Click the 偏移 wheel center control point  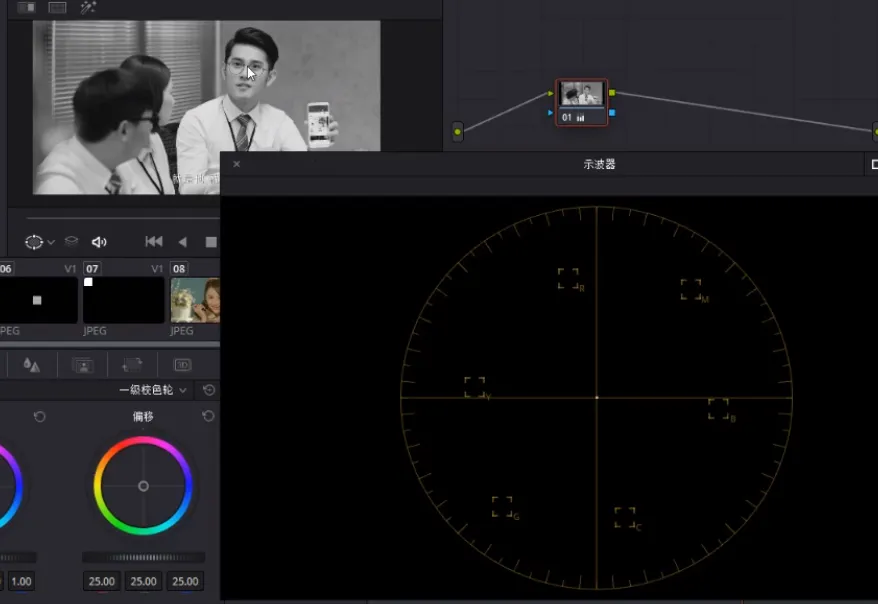click(143, 486)
